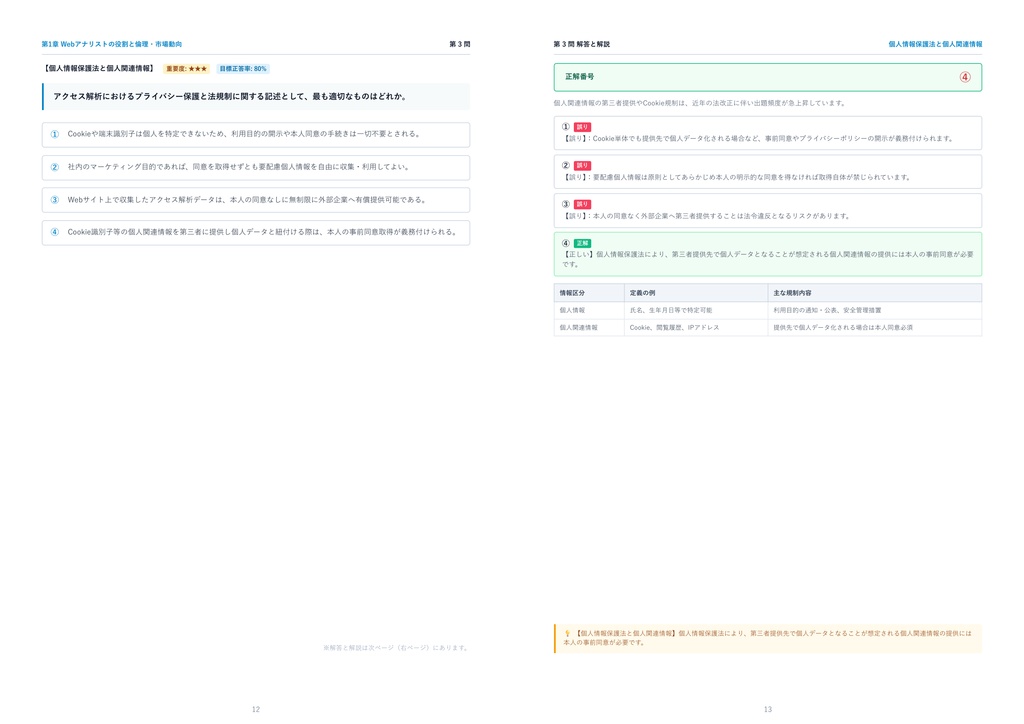Click the blue 個人情報保護法と個人関連情報 header on the right page
The width and height of the screenshot is (1024, 724).
click(x=935, y=44)
